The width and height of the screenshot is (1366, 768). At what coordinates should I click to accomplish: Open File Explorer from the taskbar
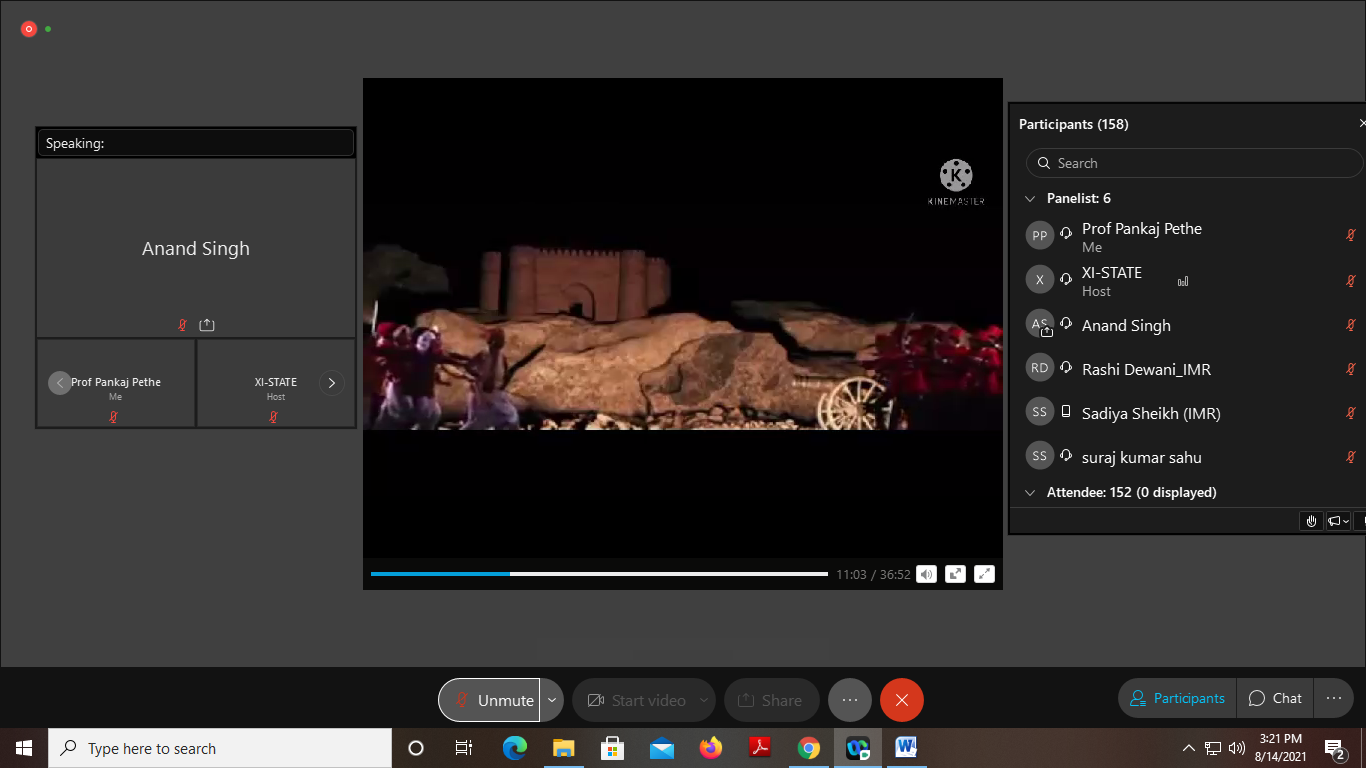pos(564,748)
